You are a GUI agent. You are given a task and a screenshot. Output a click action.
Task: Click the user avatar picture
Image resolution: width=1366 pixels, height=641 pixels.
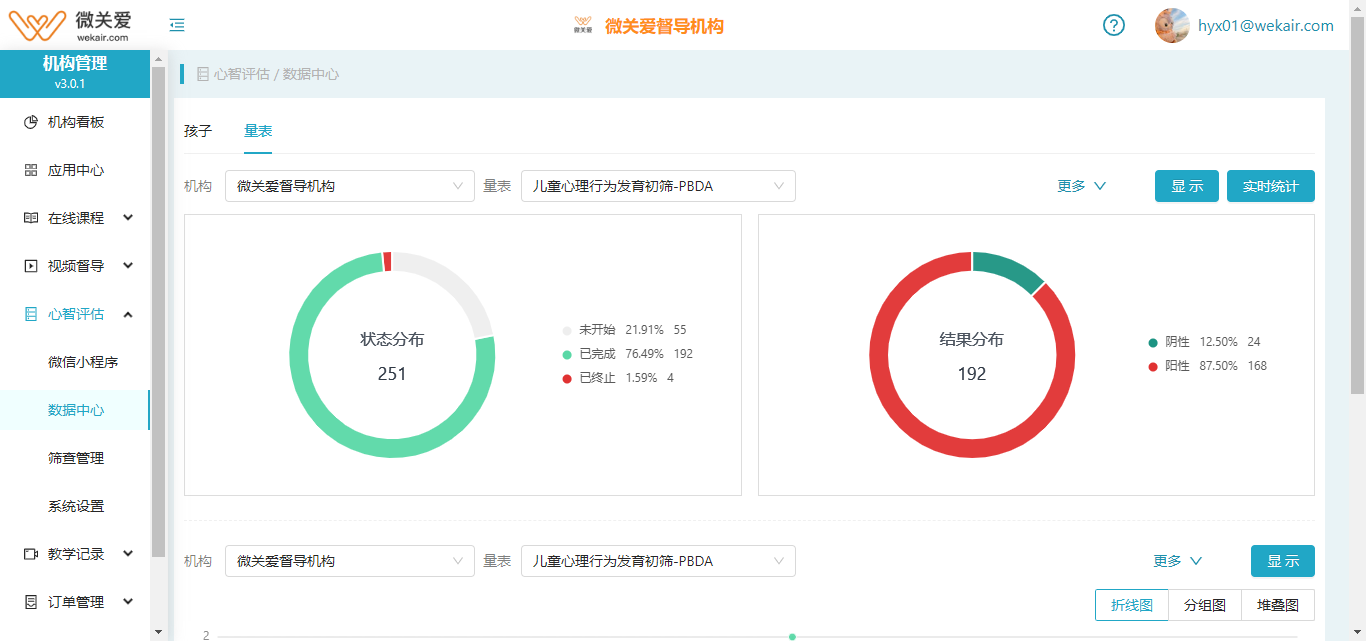(1171, 26)
